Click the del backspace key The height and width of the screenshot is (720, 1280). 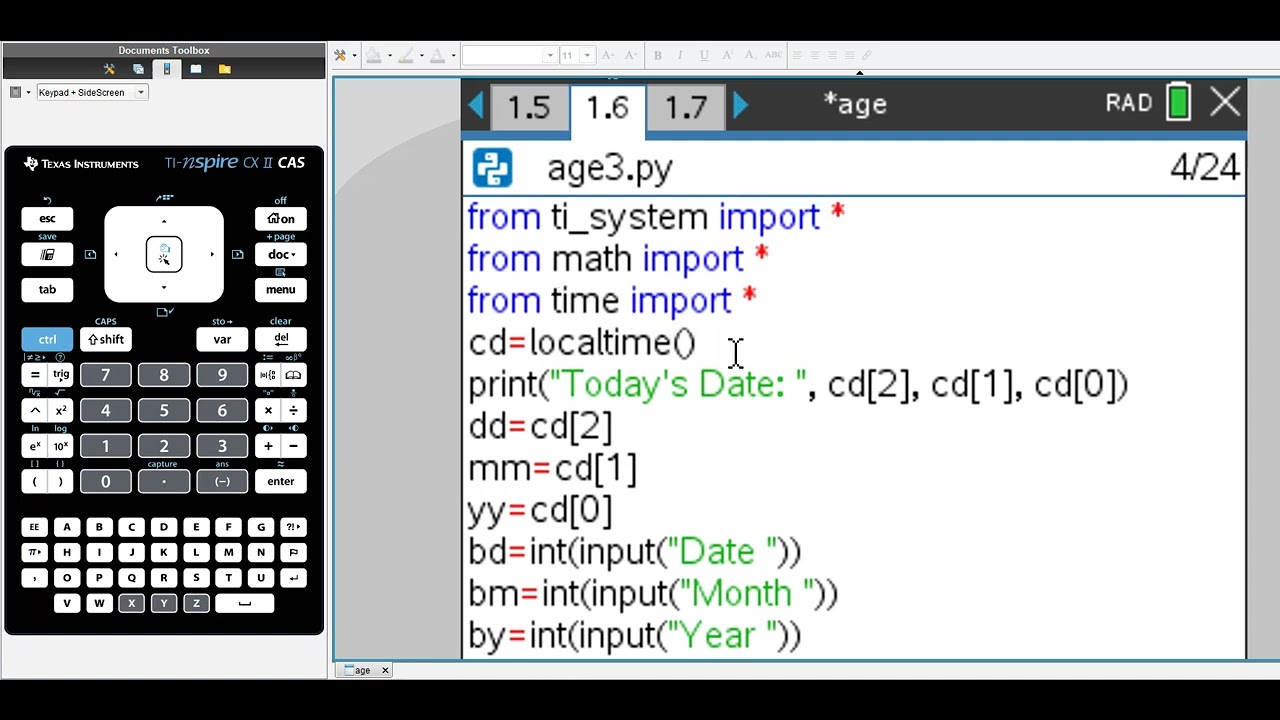[x=281, y=340]
